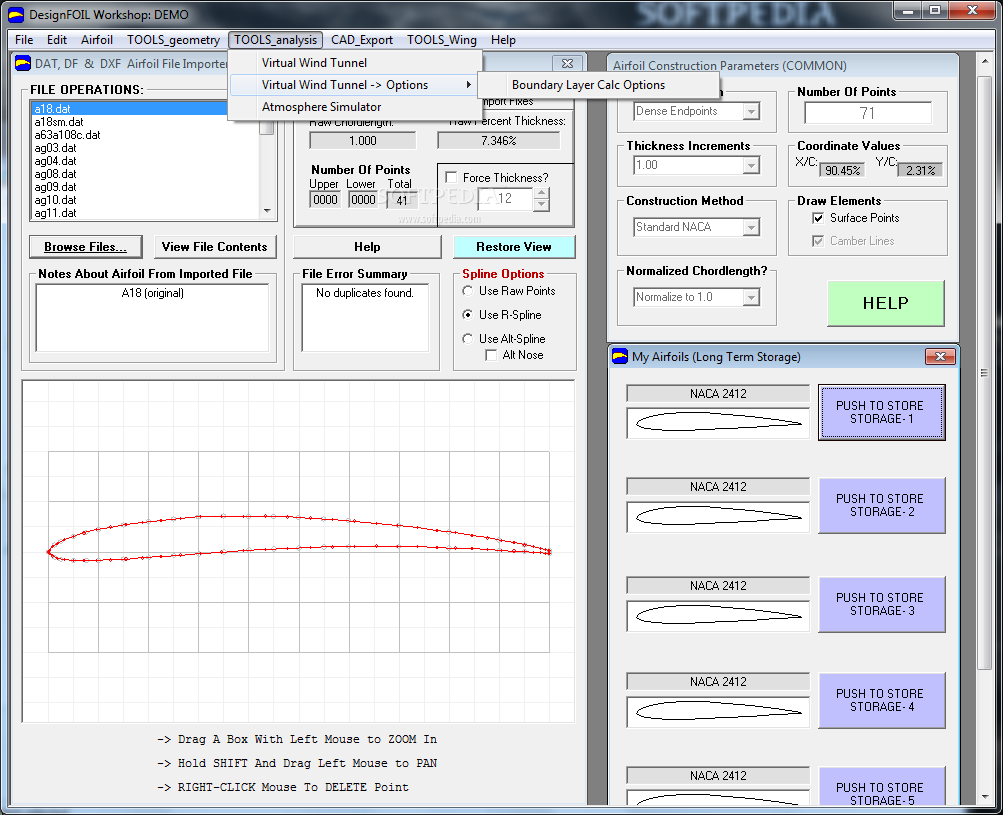Open the Help menu in menu bar
Viewport: 1003px width, 815px height.
tap(503, 40)
